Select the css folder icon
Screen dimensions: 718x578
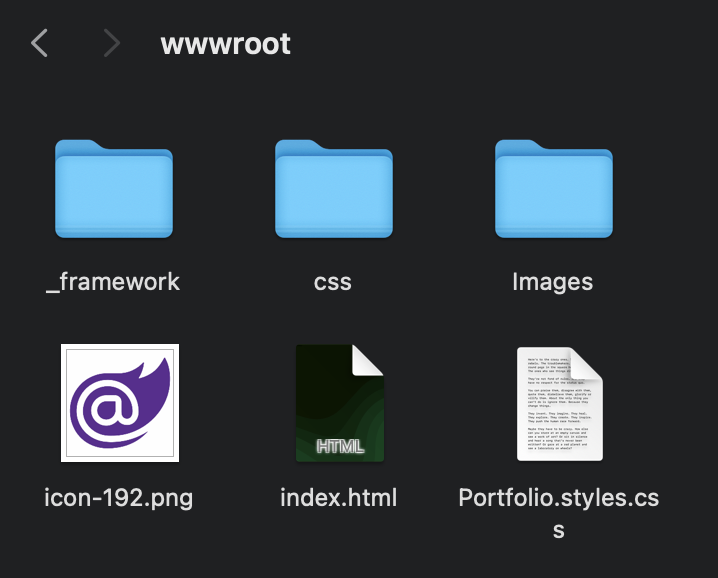coord(334,189)
